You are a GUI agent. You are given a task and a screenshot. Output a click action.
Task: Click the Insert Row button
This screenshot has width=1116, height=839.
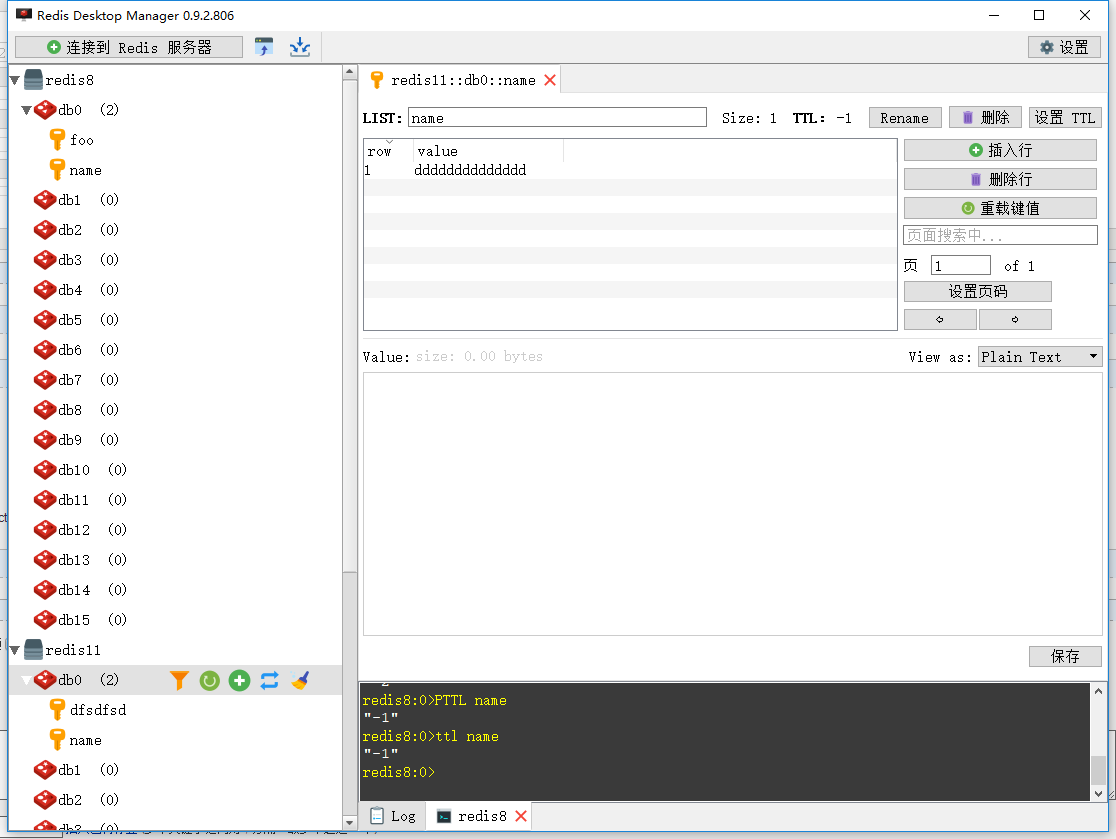click(1000, 150)
